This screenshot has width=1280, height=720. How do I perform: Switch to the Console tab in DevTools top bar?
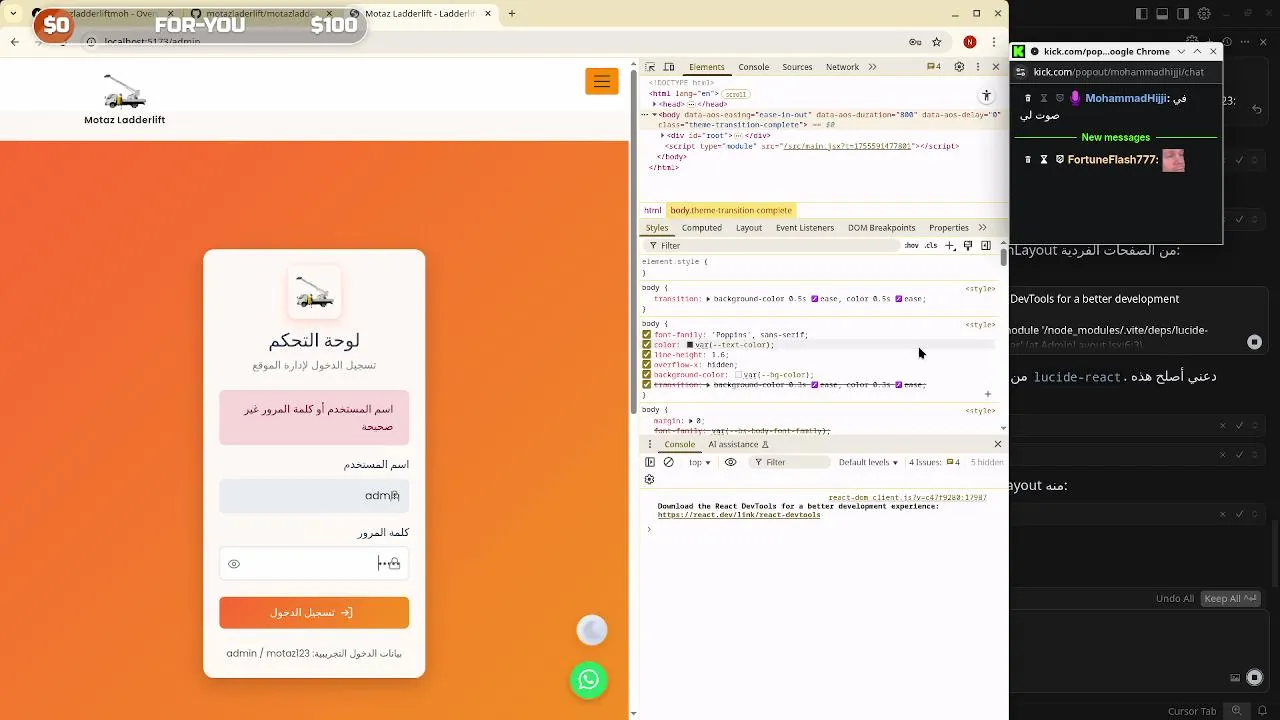[754, 67]
